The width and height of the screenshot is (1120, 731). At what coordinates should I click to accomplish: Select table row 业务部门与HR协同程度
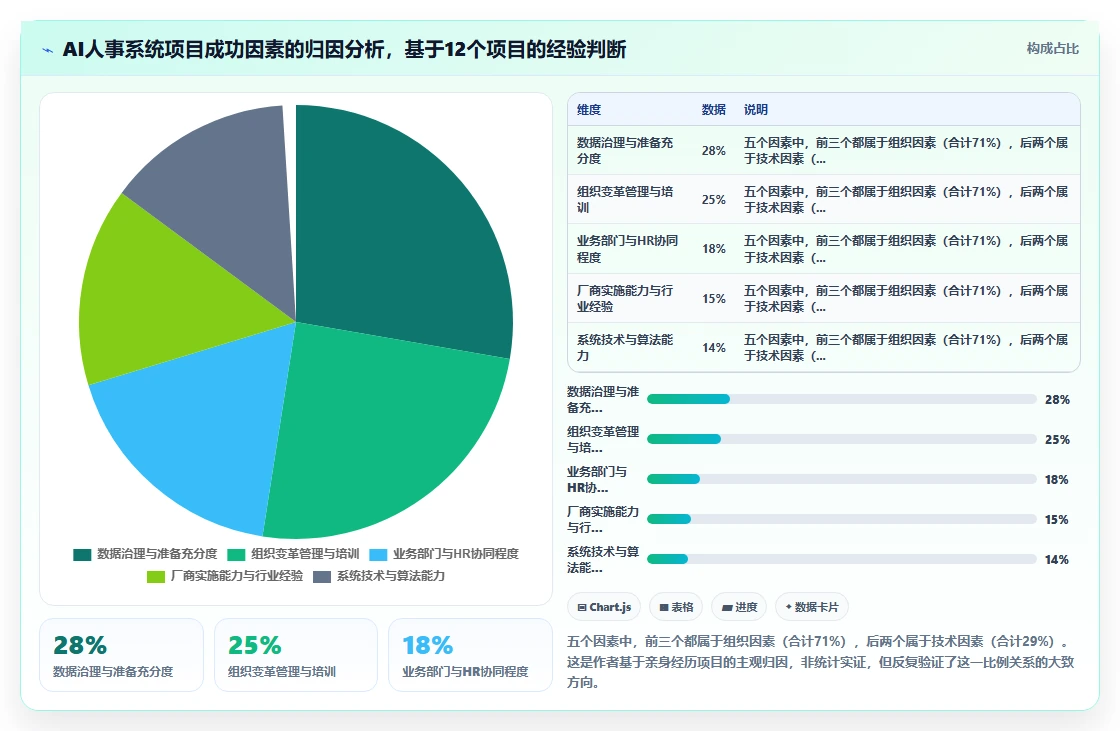point(824,249)
